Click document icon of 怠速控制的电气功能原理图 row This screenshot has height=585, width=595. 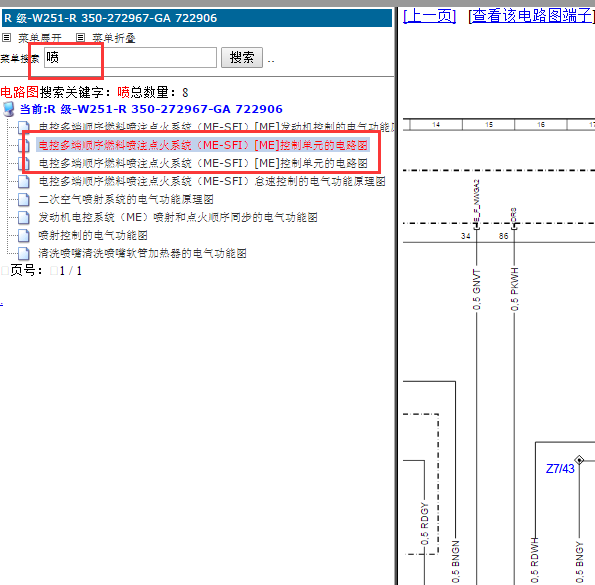pyautogui.click(x=24, y=181)
